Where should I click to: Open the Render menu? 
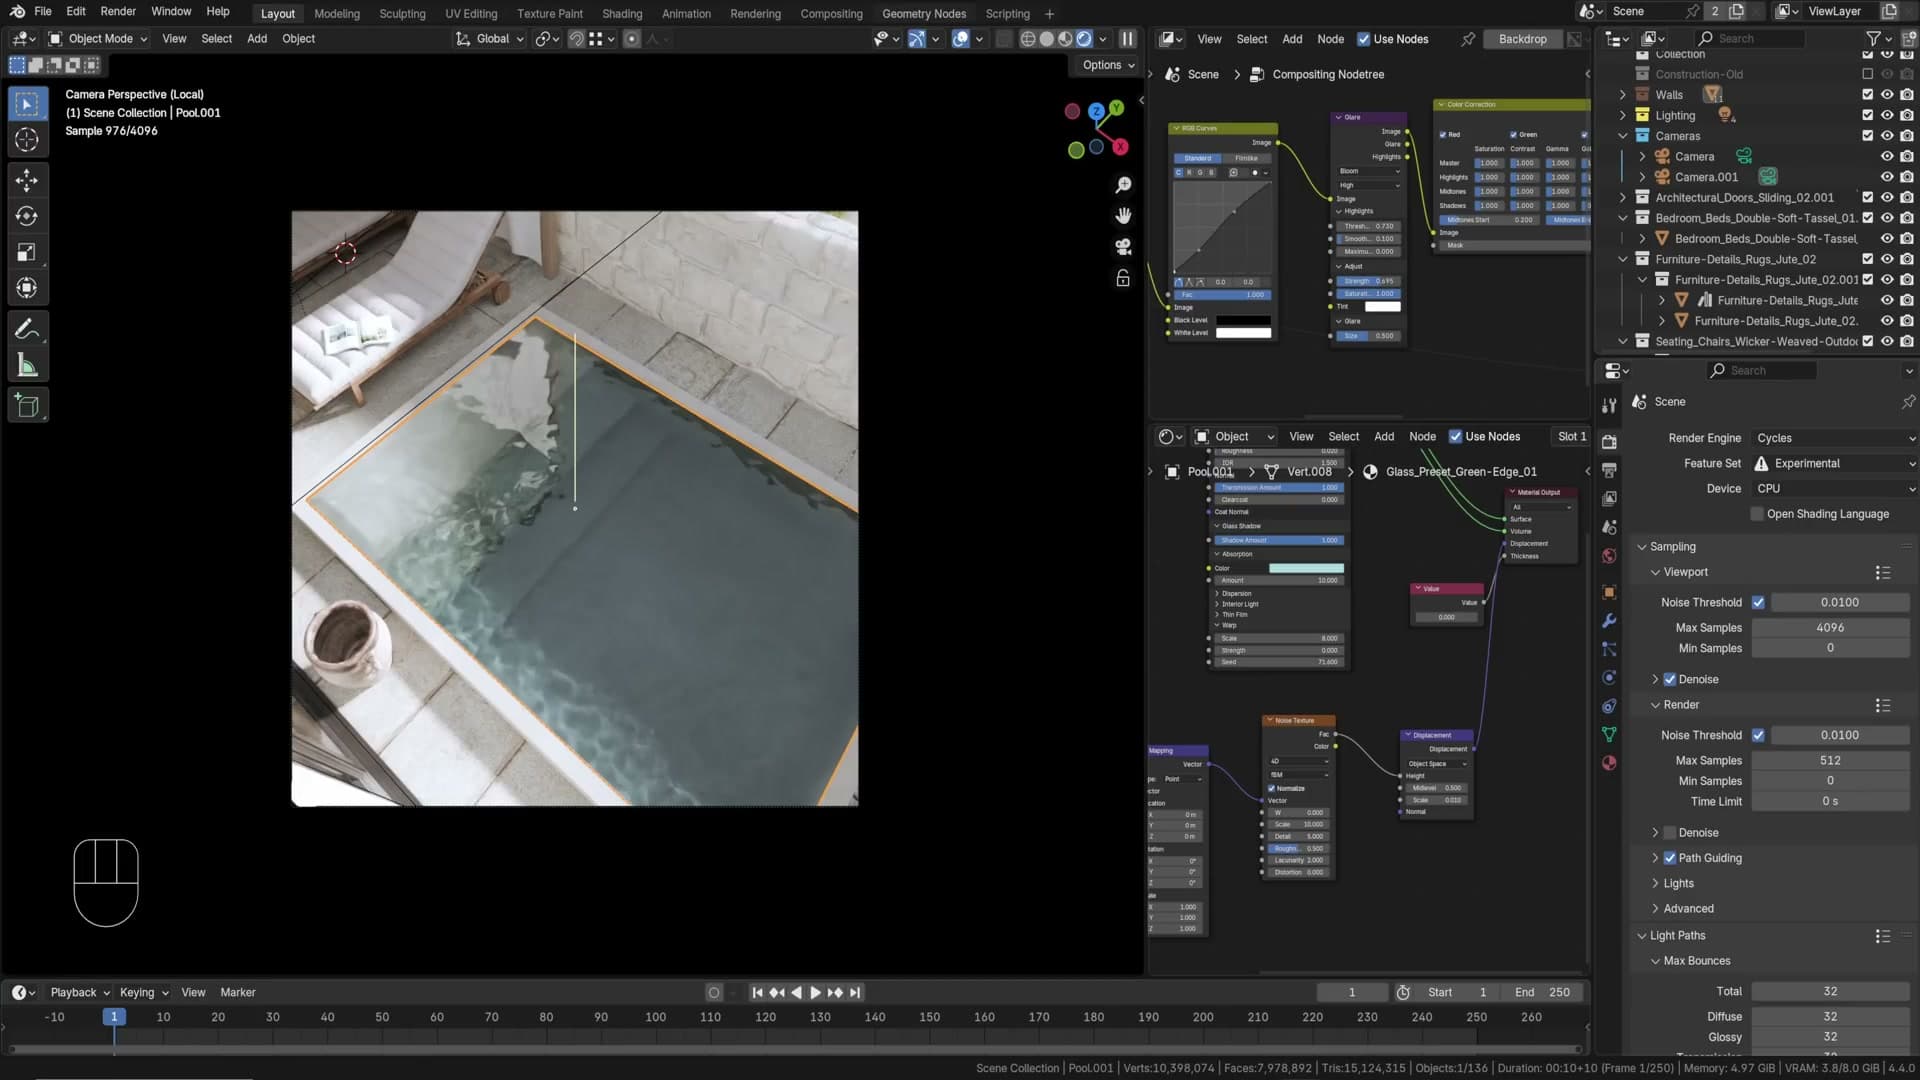[118, 12]
